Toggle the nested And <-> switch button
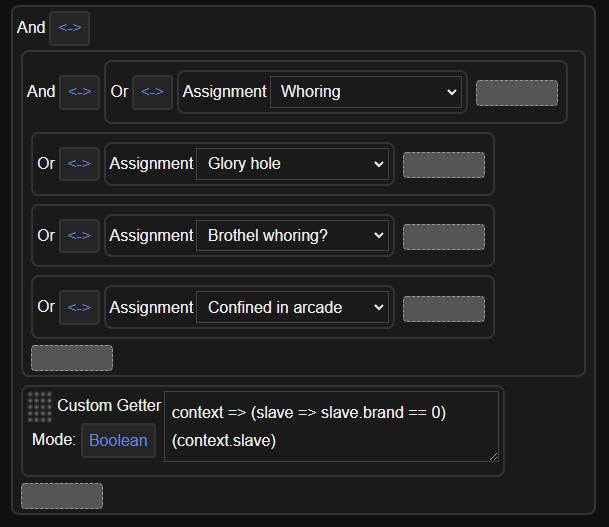The height and width of the screenshot is (527, 609). tap(79, 92)
